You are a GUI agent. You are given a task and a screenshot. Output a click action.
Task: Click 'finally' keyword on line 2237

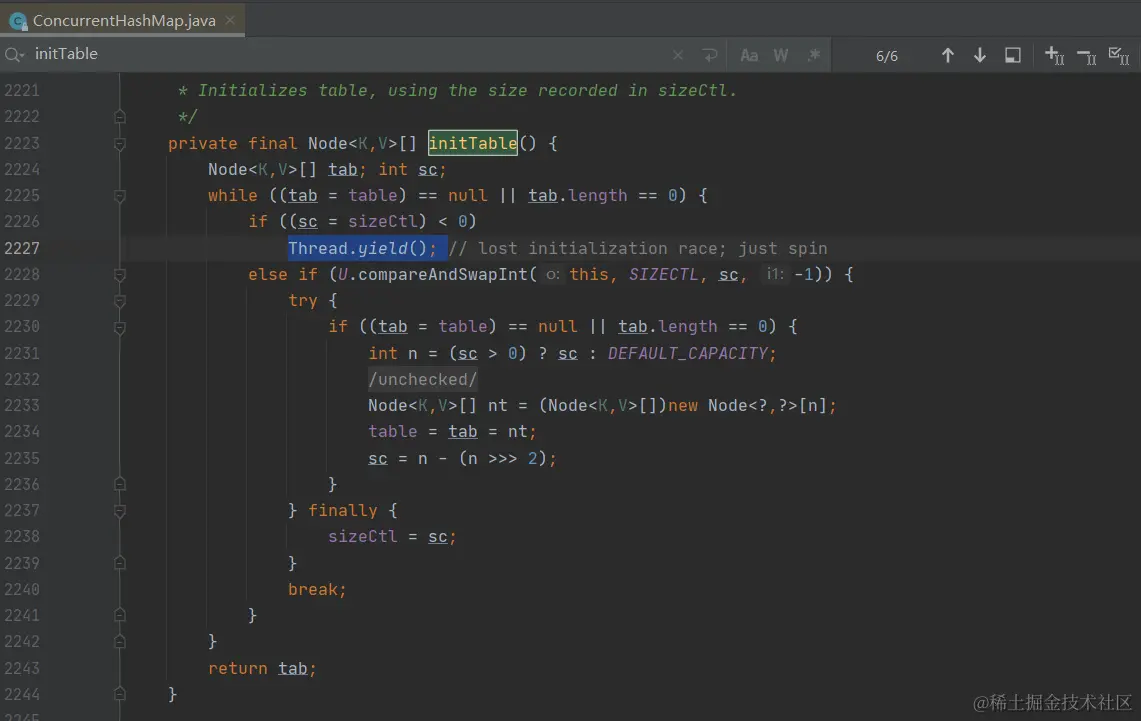(342, 511)
